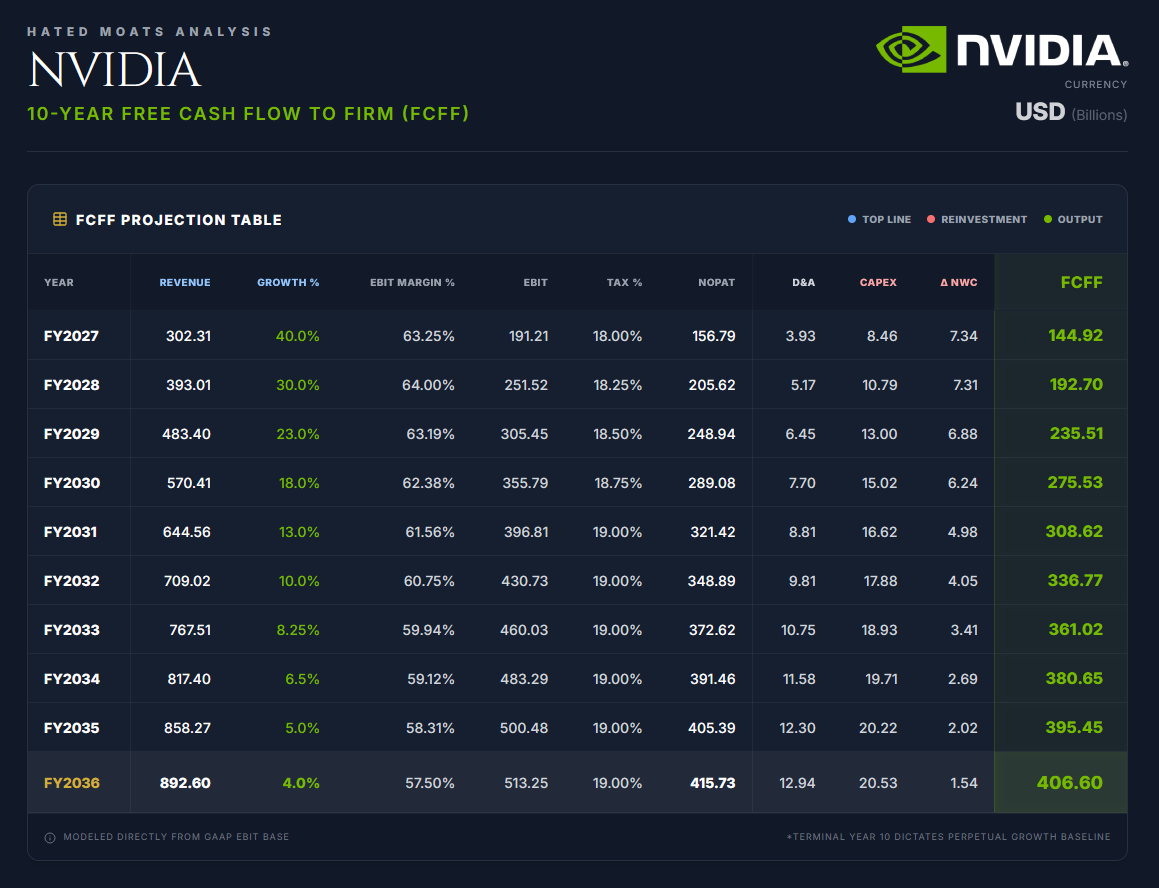Click the FY2032 row label
The width and height of the screenshot is (1159, 888).
[x=72, y=581]
